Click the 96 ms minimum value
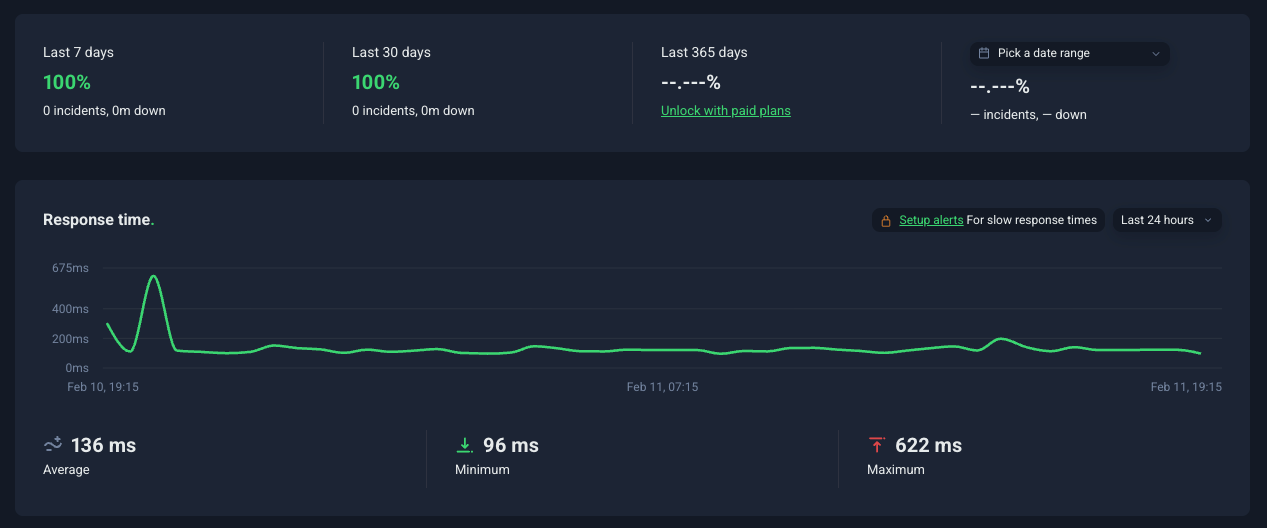The image size is (1267, 528). click(x=510, y=445)
